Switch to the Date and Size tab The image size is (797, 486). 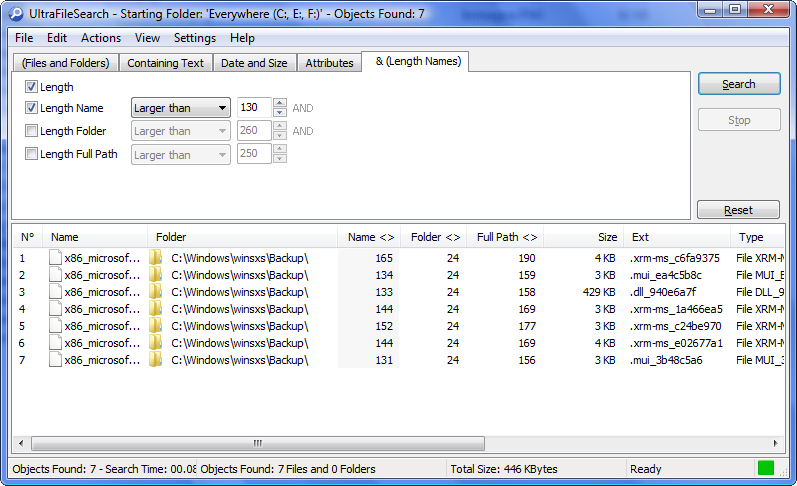[254, 63]
